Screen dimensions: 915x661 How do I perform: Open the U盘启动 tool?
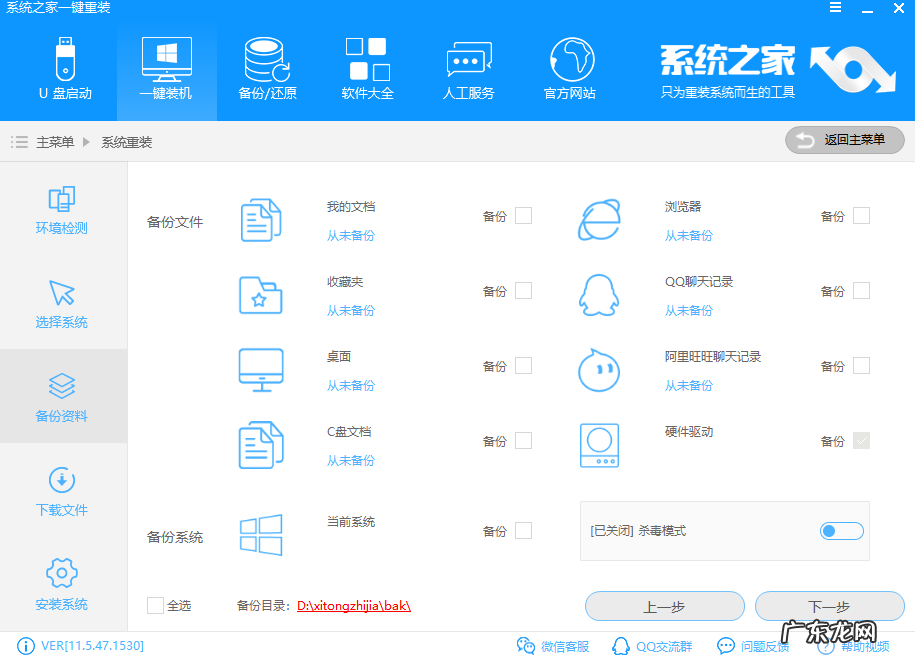point(66,66)
